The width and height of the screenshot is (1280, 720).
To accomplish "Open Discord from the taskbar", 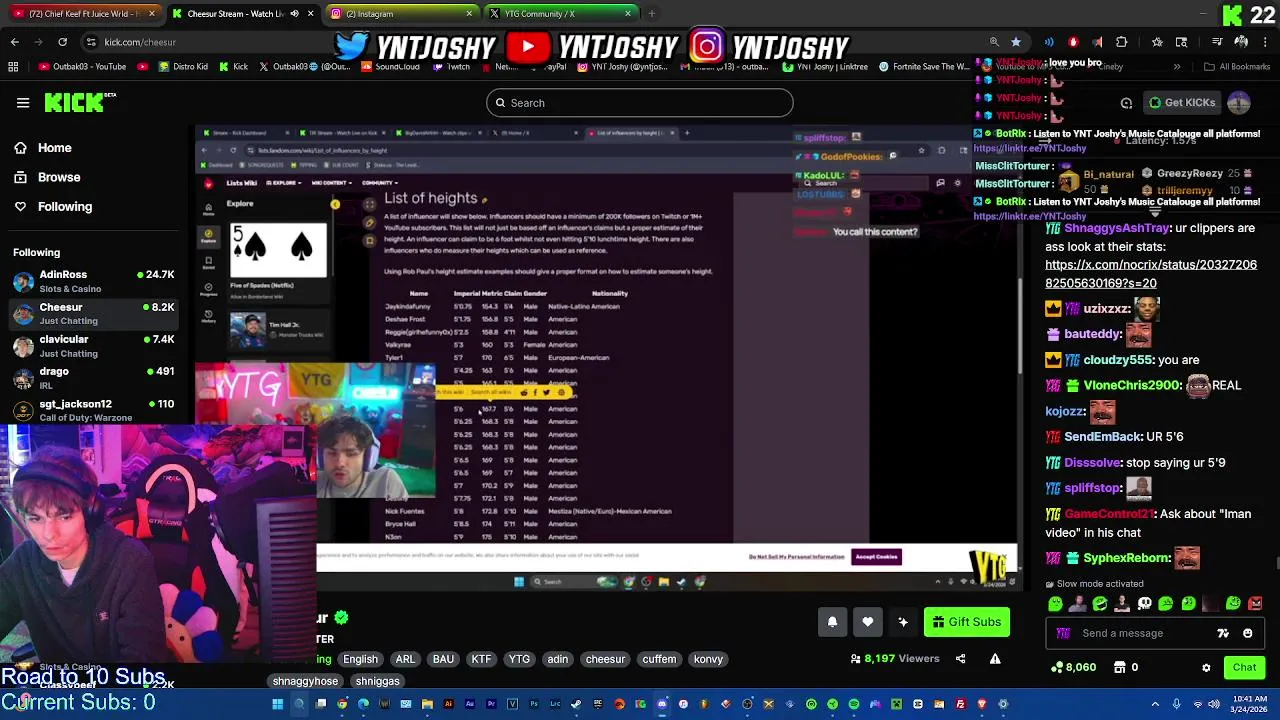I will click(x=662, y=704).
